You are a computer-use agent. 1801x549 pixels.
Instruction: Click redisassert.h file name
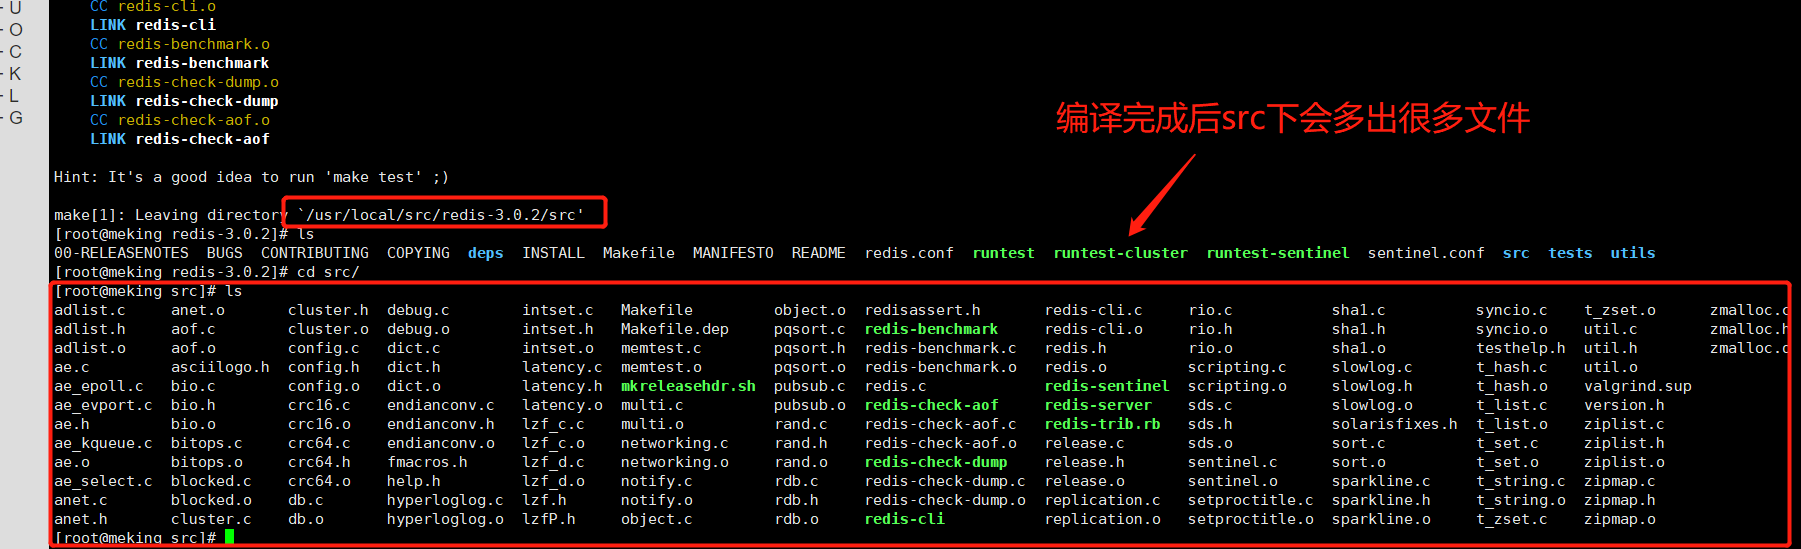point(923,310)
